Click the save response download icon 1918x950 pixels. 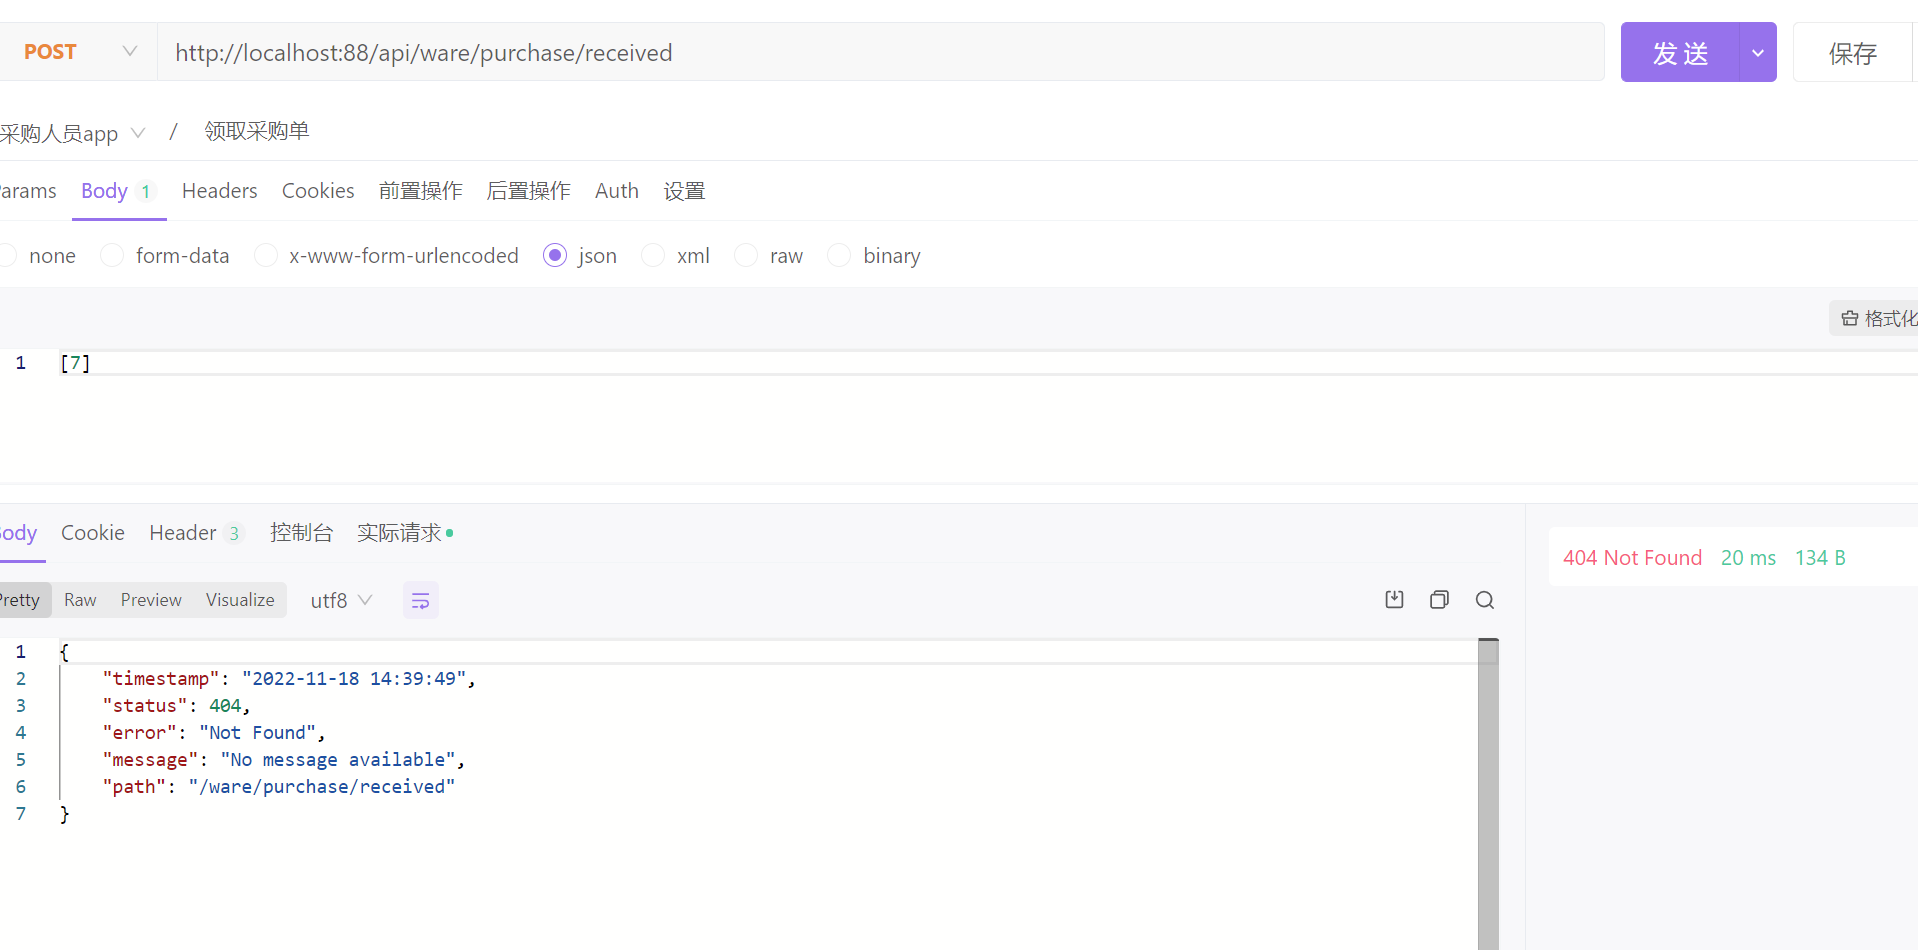pyautogui.click(x=1395, y=600)
